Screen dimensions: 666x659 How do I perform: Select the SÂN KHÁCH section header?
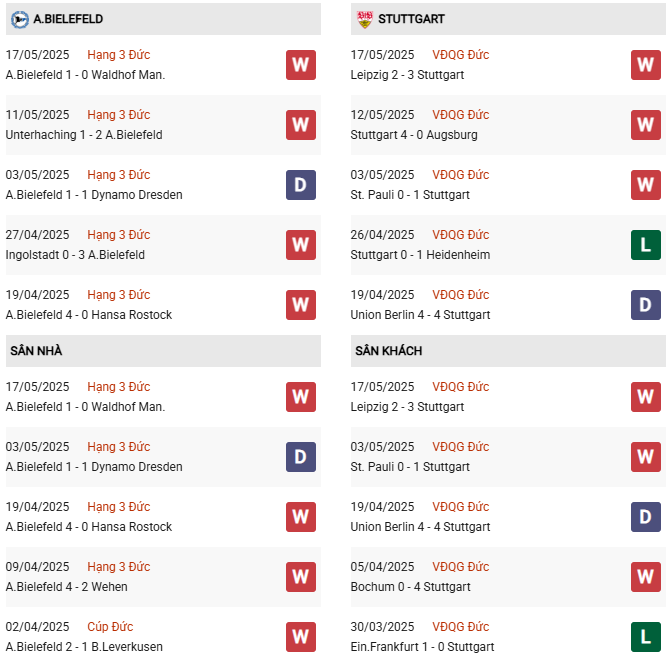tap(388, 351)
